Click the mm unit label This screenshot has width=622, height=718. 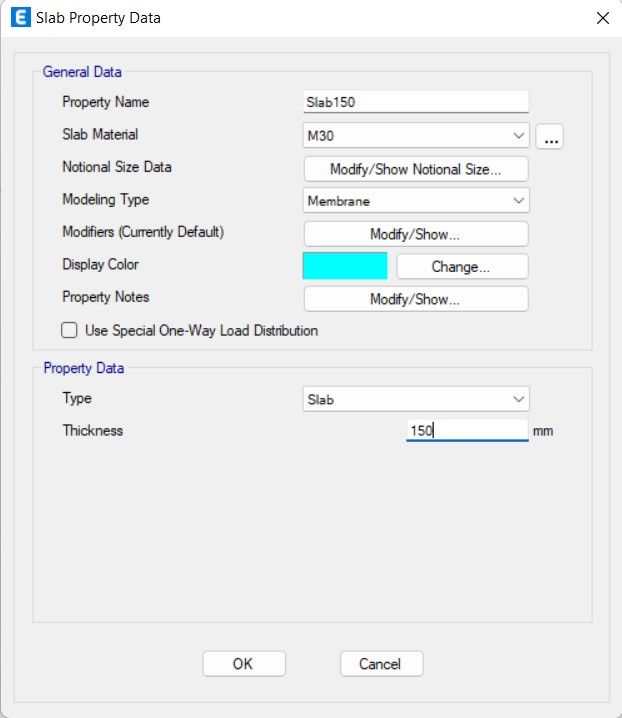point(543,431)
